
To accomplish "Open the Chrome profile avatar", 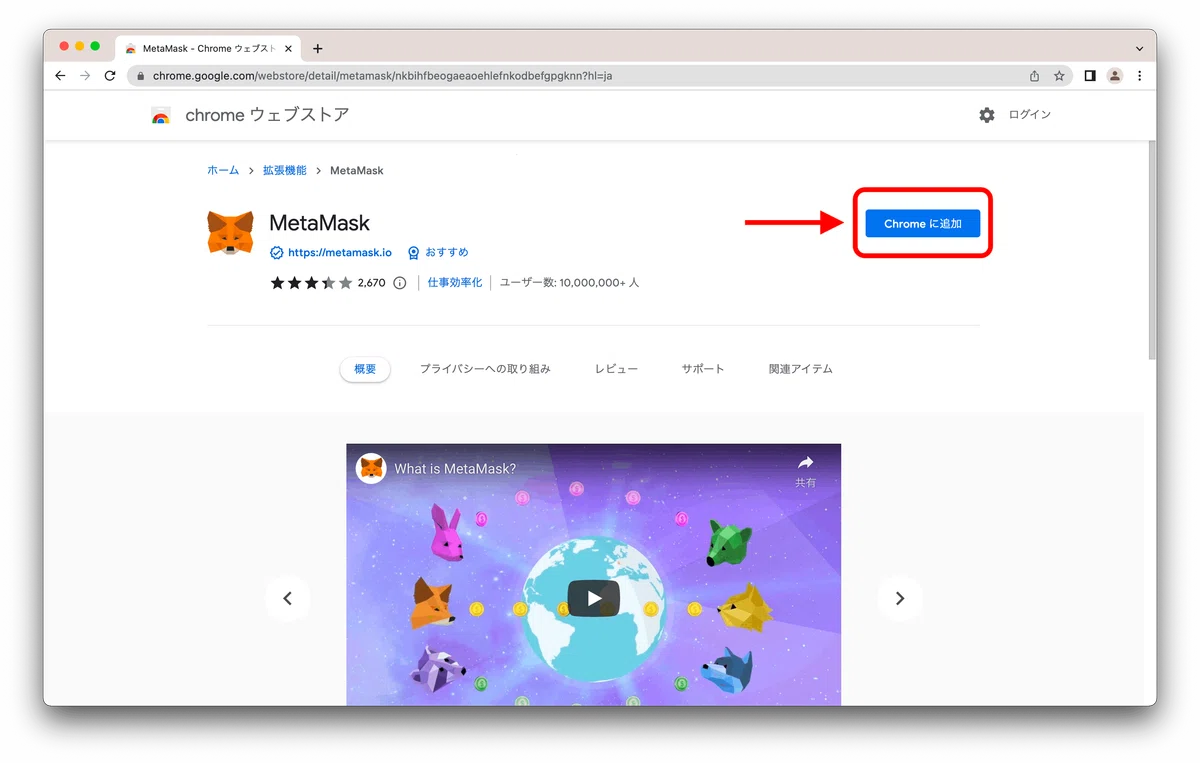I will click(1115, 76).
